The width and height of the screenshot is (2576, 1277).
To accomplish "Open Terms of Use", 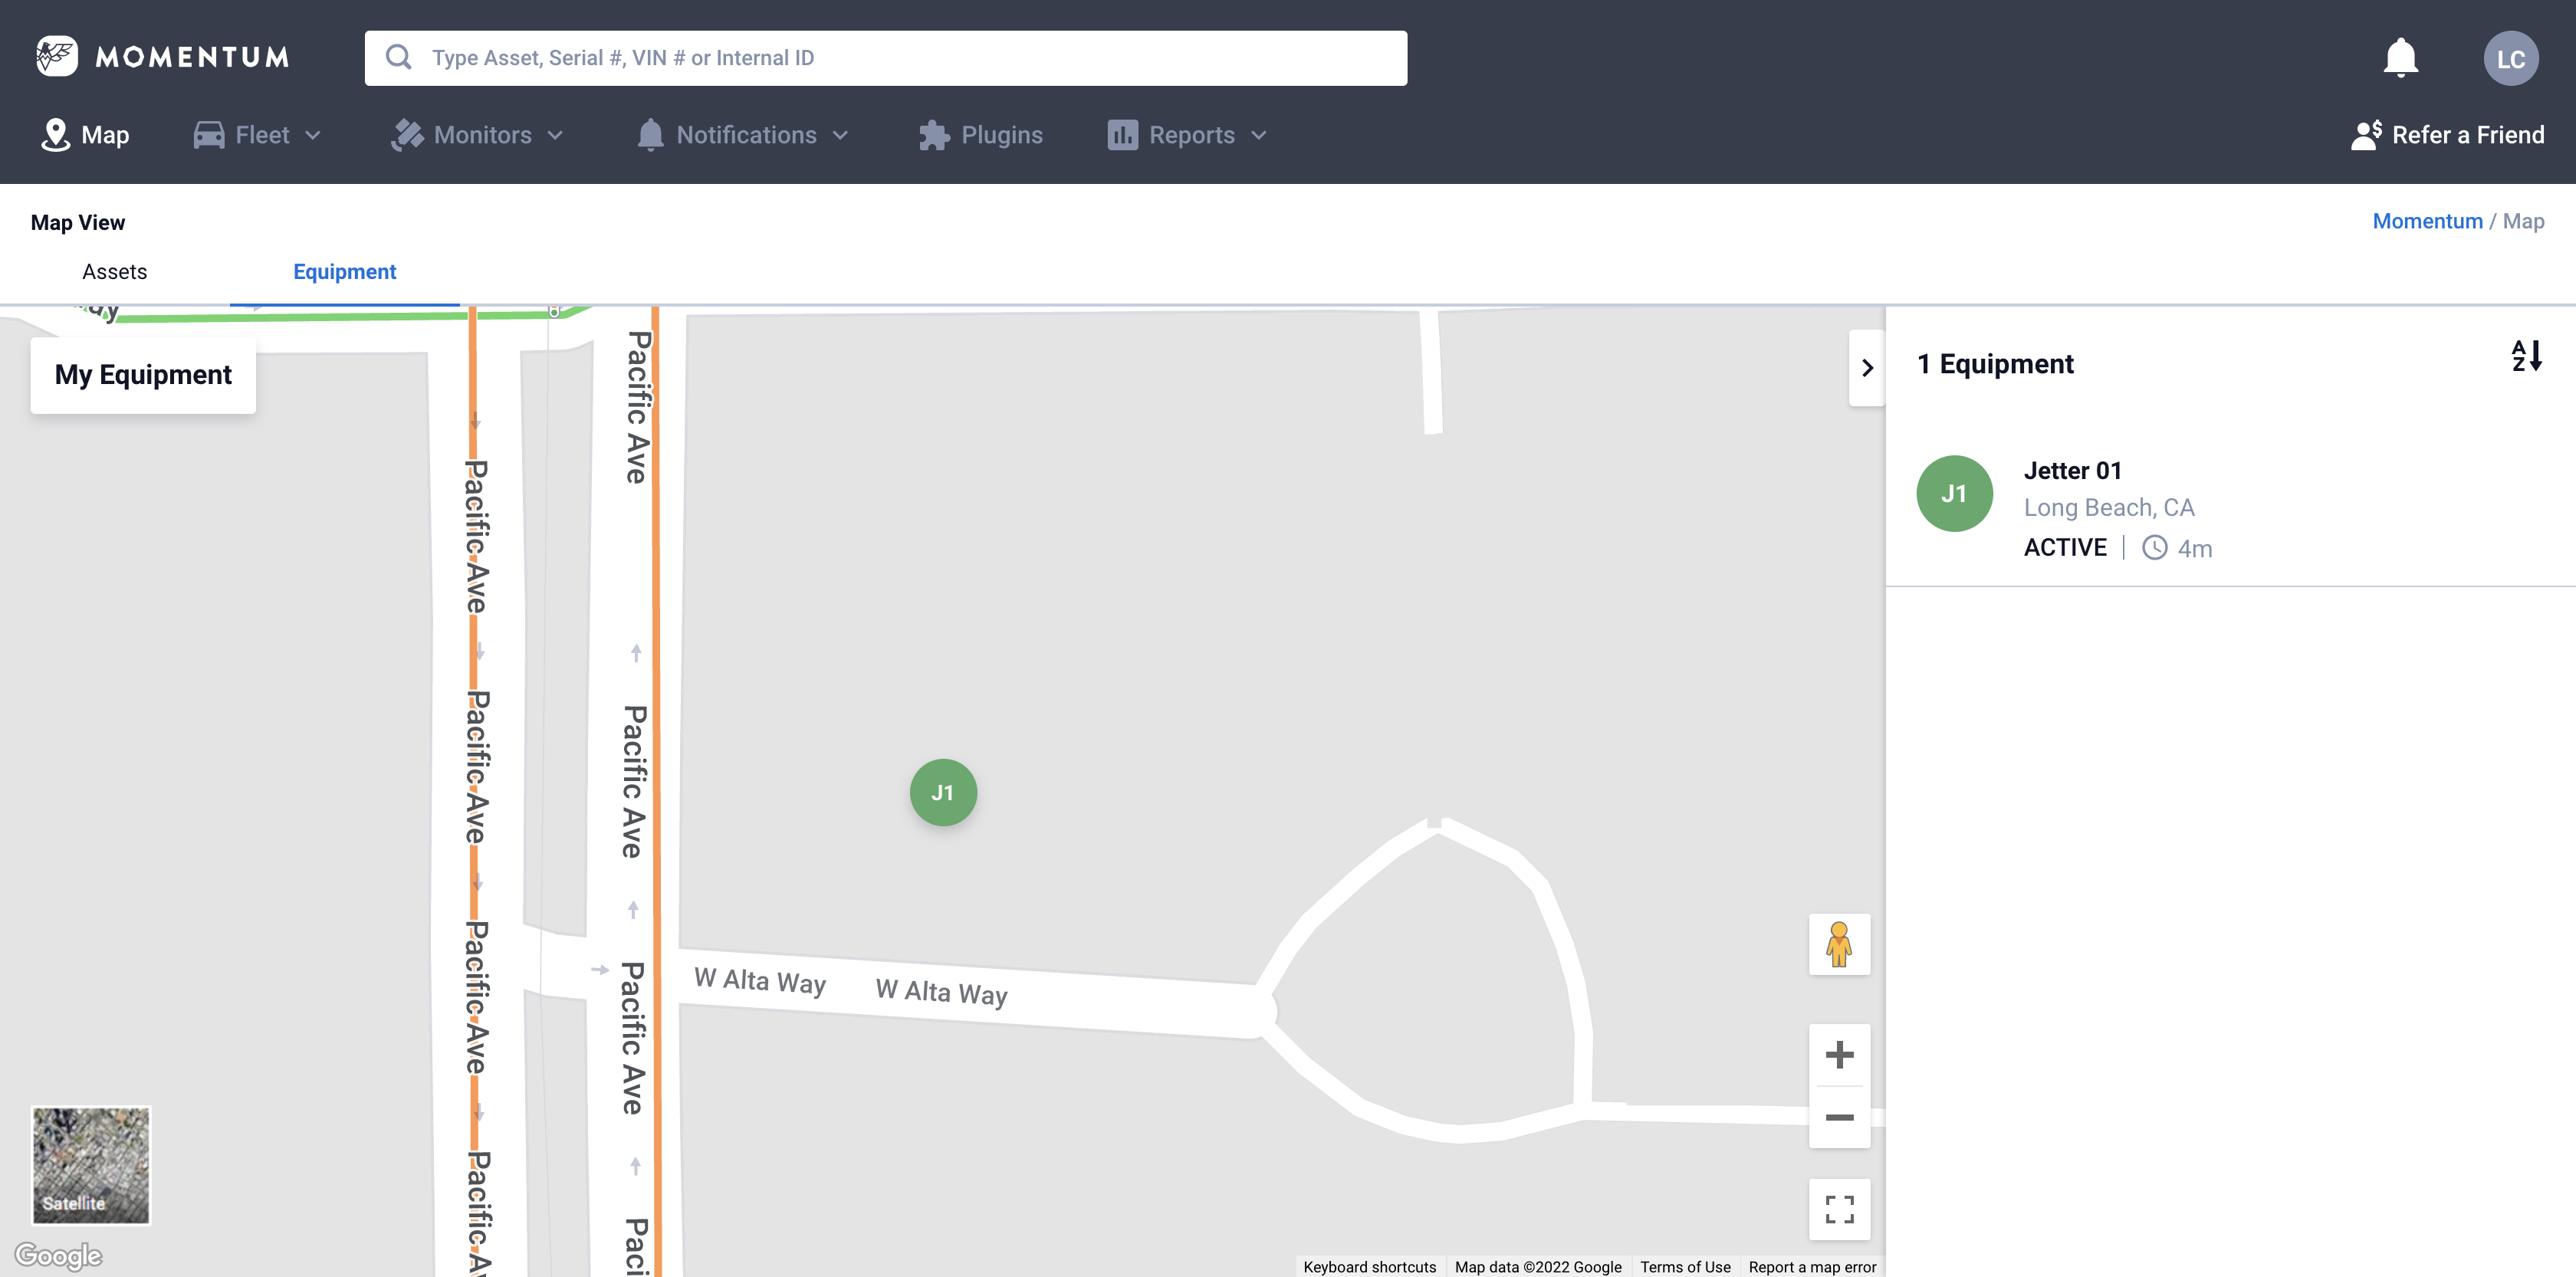I will [x=1685, y=1266].
